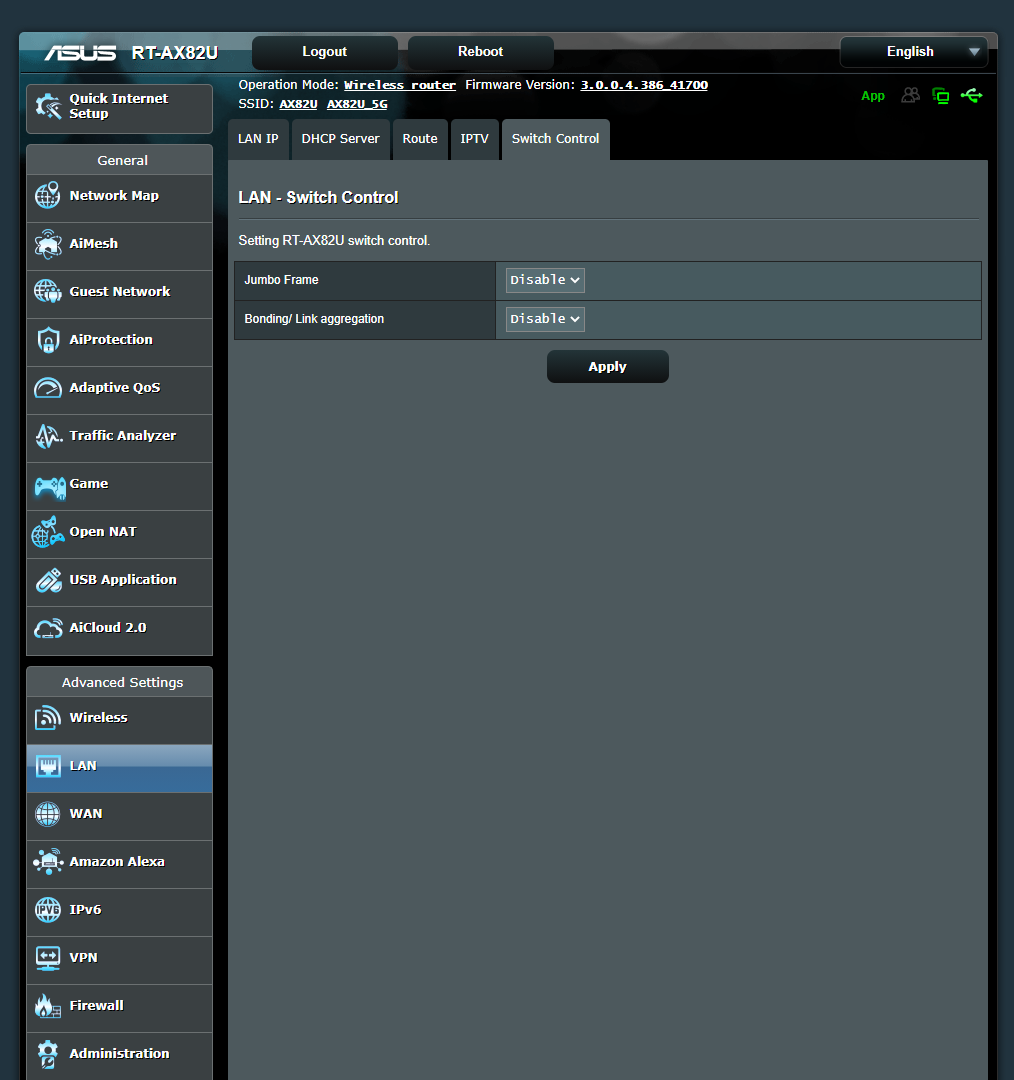Click the VPN monitor icon
Viewport: 1014px width, 1080px height.
(x=48, y=958)
